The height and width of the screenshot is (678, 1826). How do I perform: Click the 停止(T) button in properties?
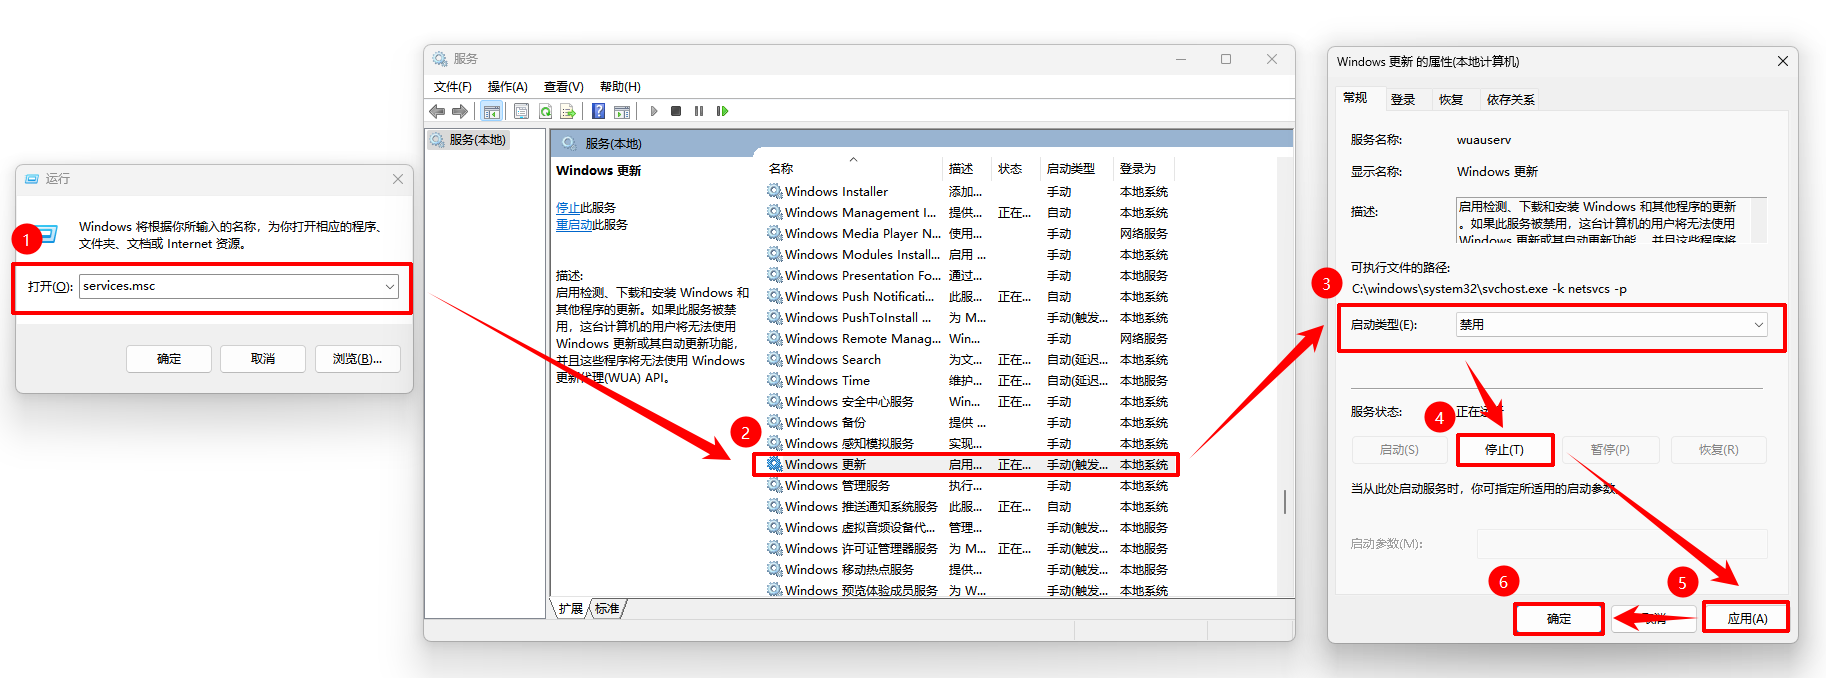tap(1504, 450)
